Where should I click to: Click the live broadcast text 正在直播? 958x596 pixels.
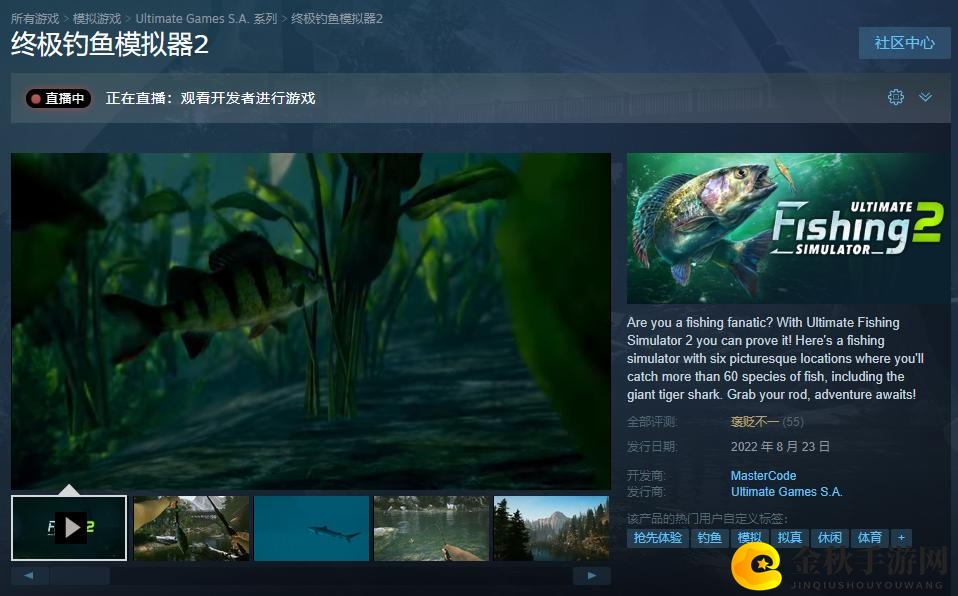tap(210, 98)
